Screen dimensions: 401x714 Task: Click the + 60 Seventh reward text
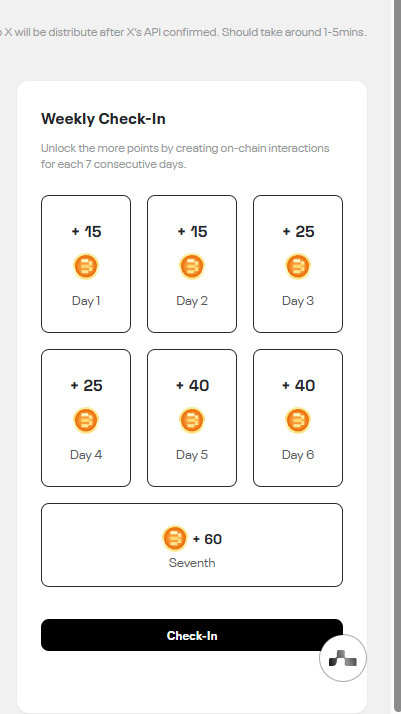click(x=207, y=539)
